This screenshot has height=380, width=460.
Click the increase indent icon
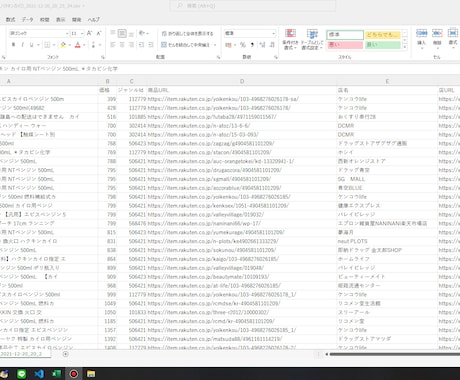(151, 45)
